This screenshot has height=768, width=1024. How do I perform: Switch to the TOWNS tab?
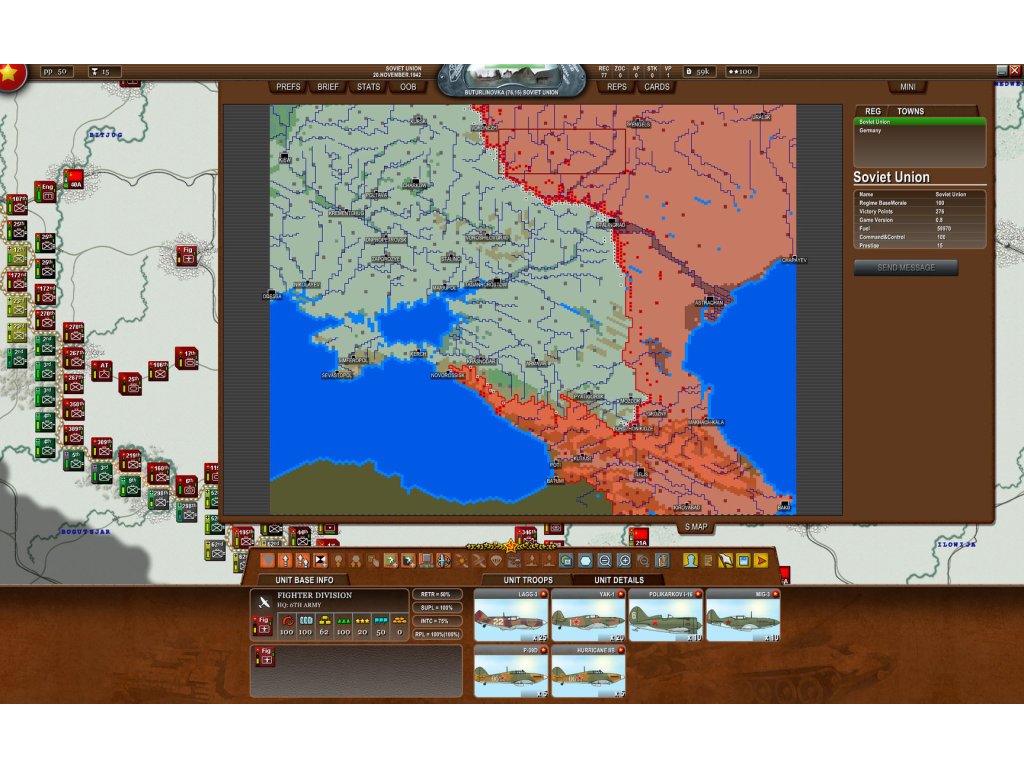click(x=910, y=112)
